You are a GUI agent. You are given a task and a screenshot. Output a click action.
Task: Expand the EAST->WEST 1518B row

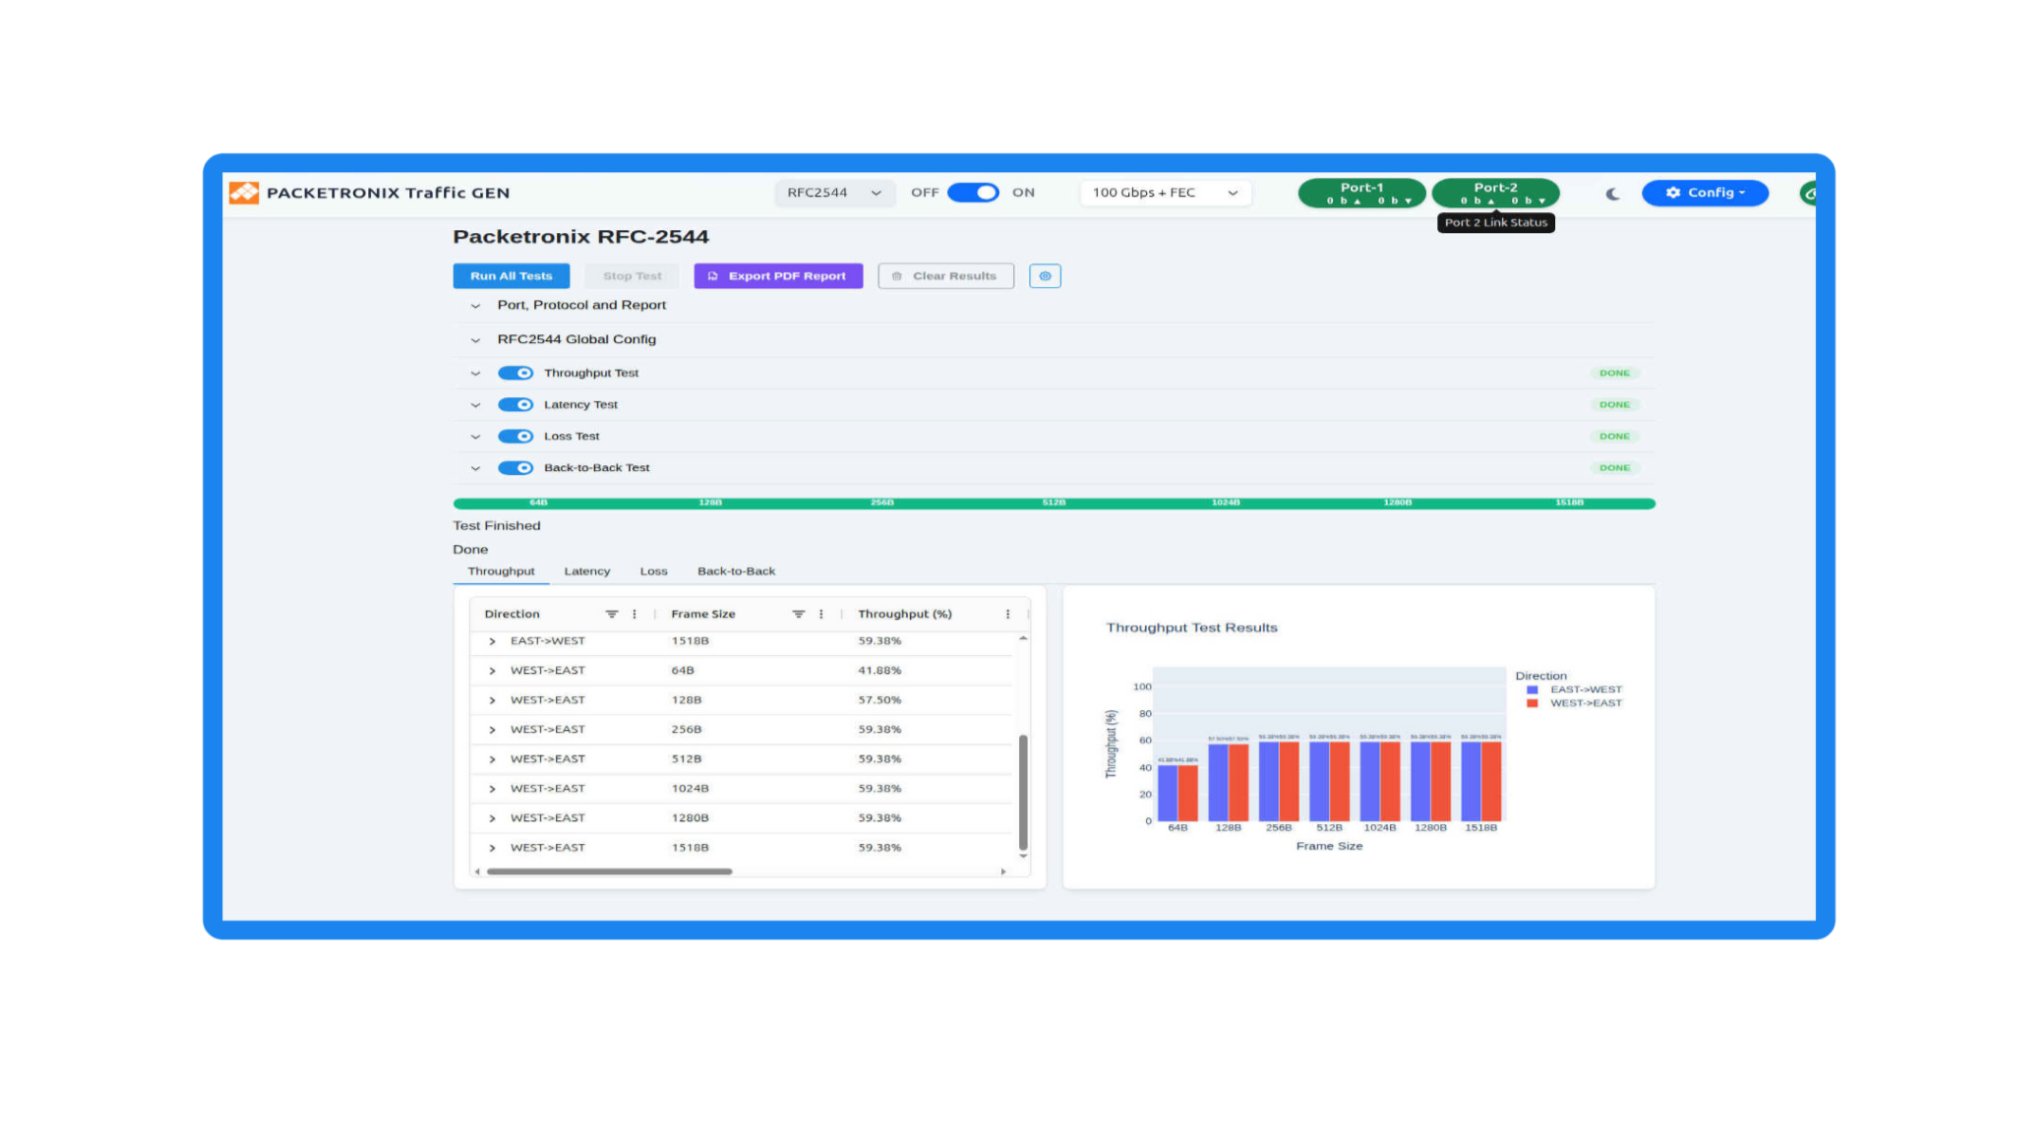click(492, 641)
